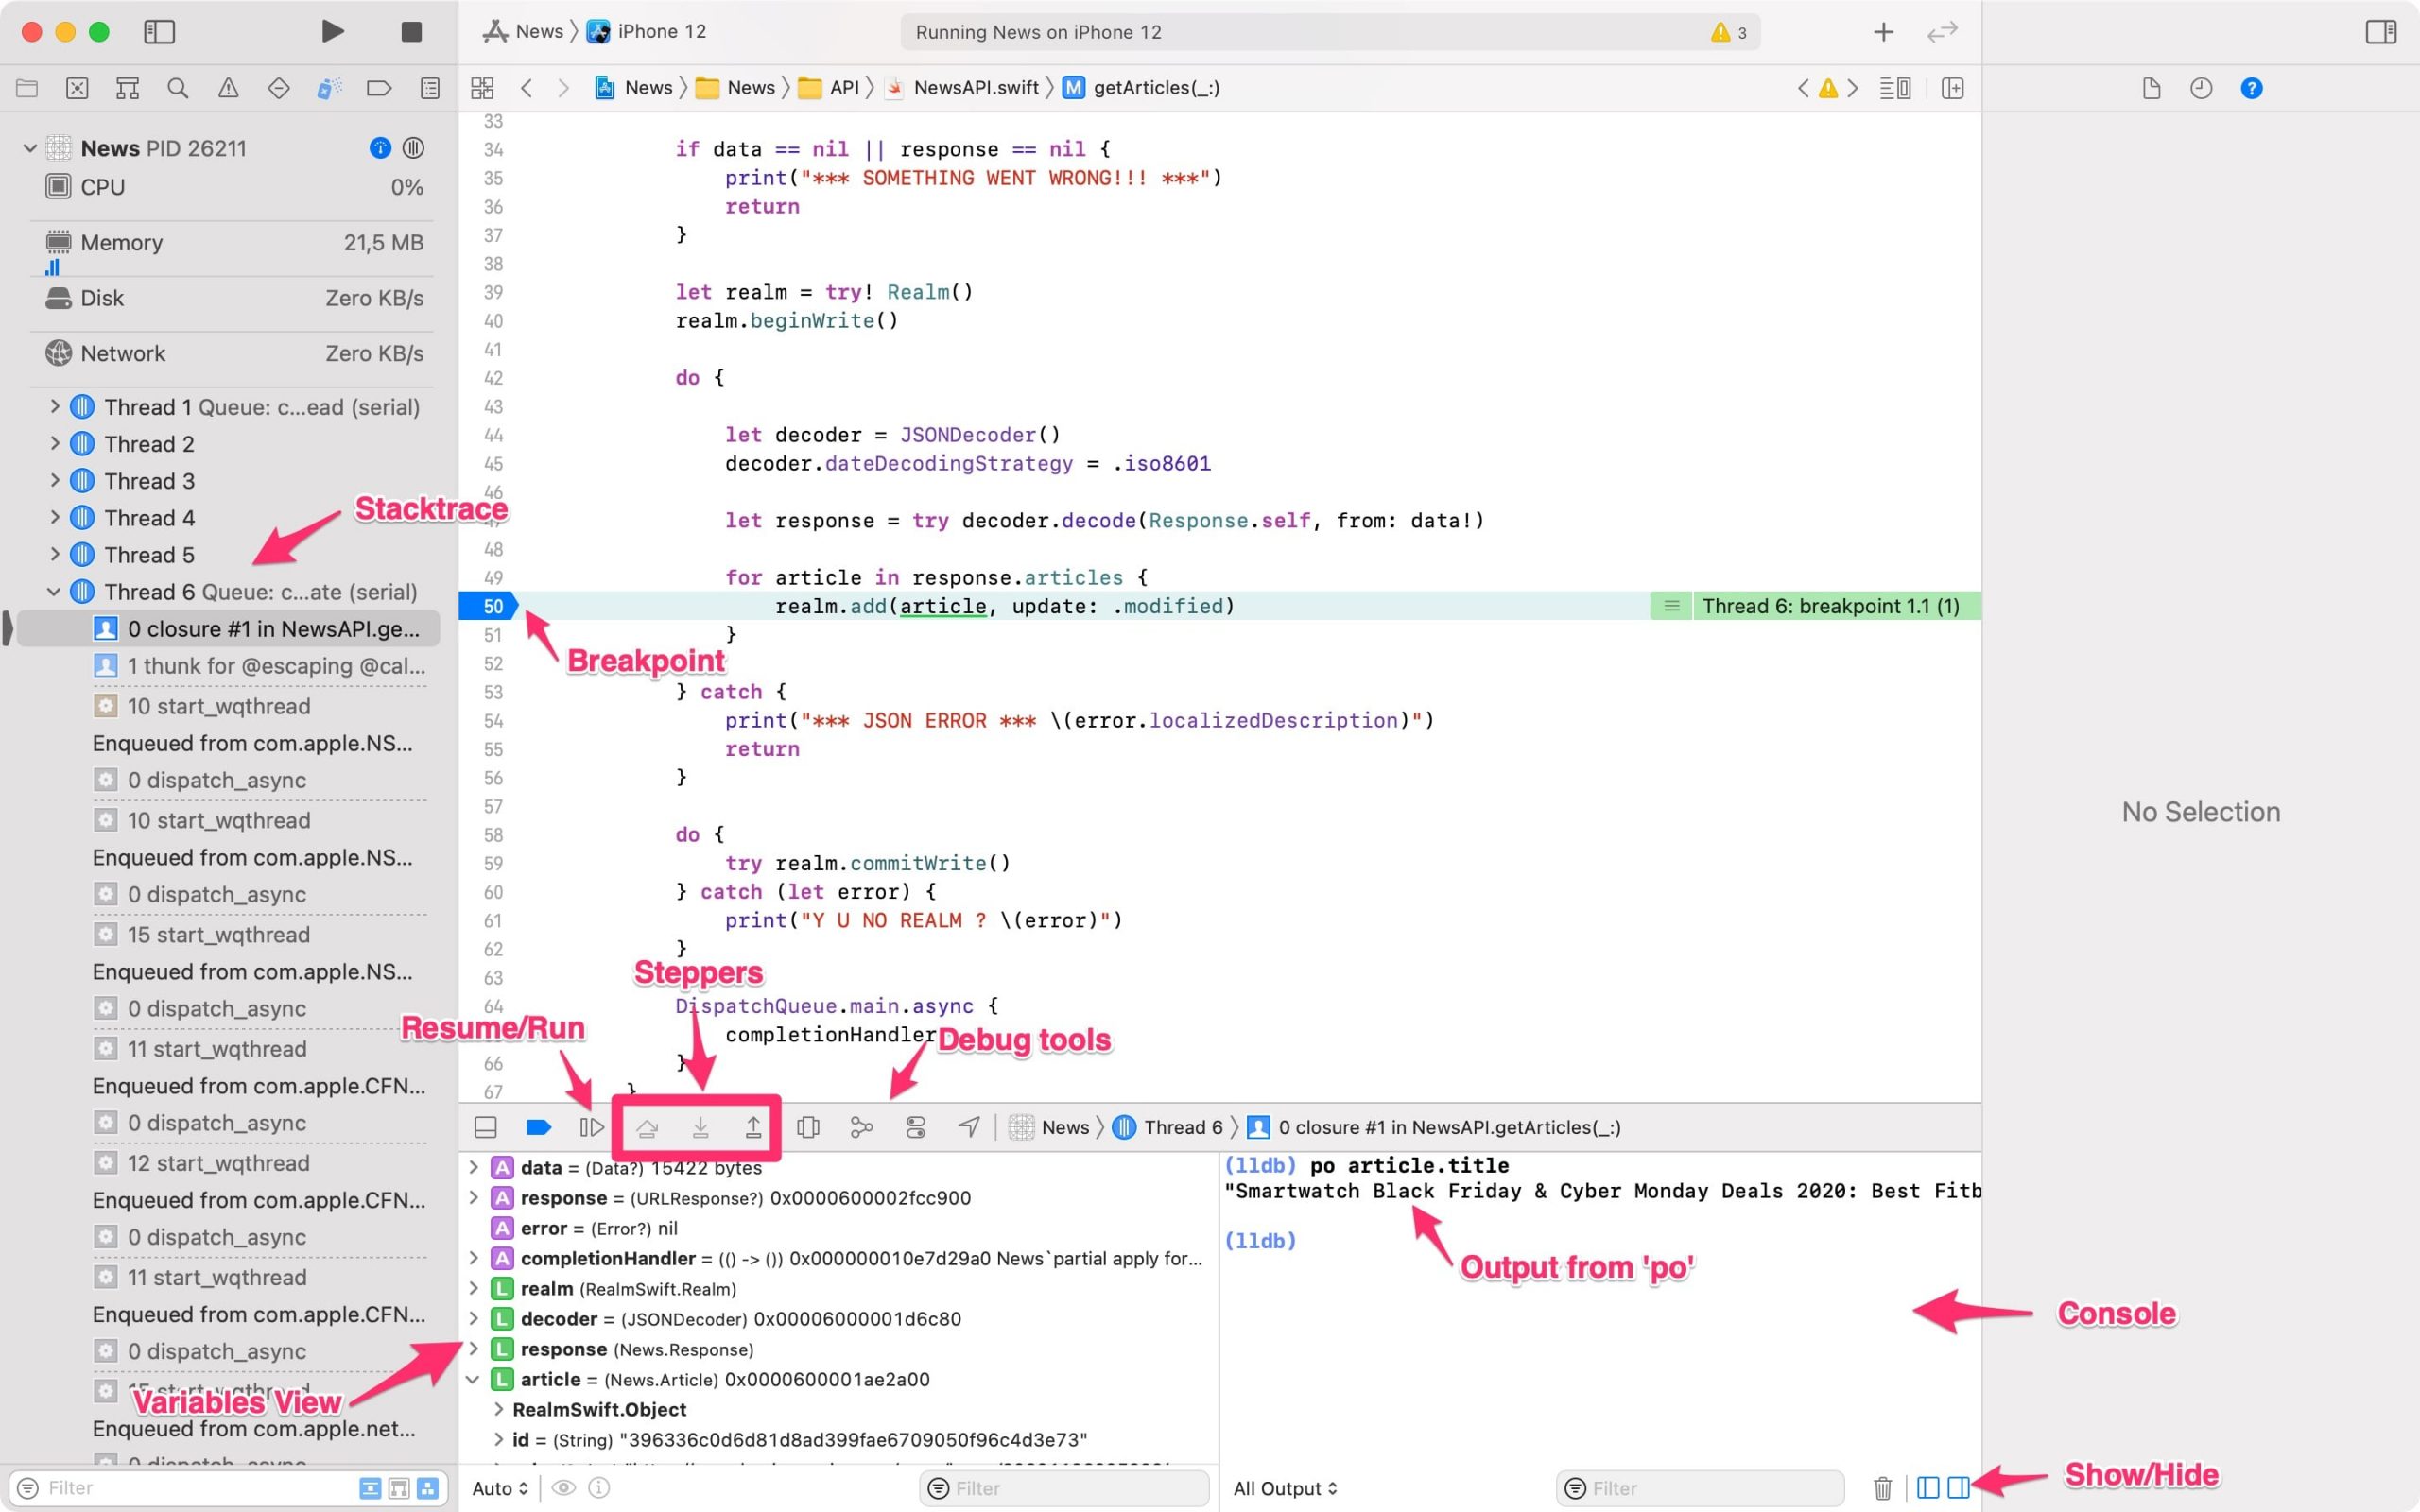
Task: Step out of the function
Action: click(x=753, y=1128)
